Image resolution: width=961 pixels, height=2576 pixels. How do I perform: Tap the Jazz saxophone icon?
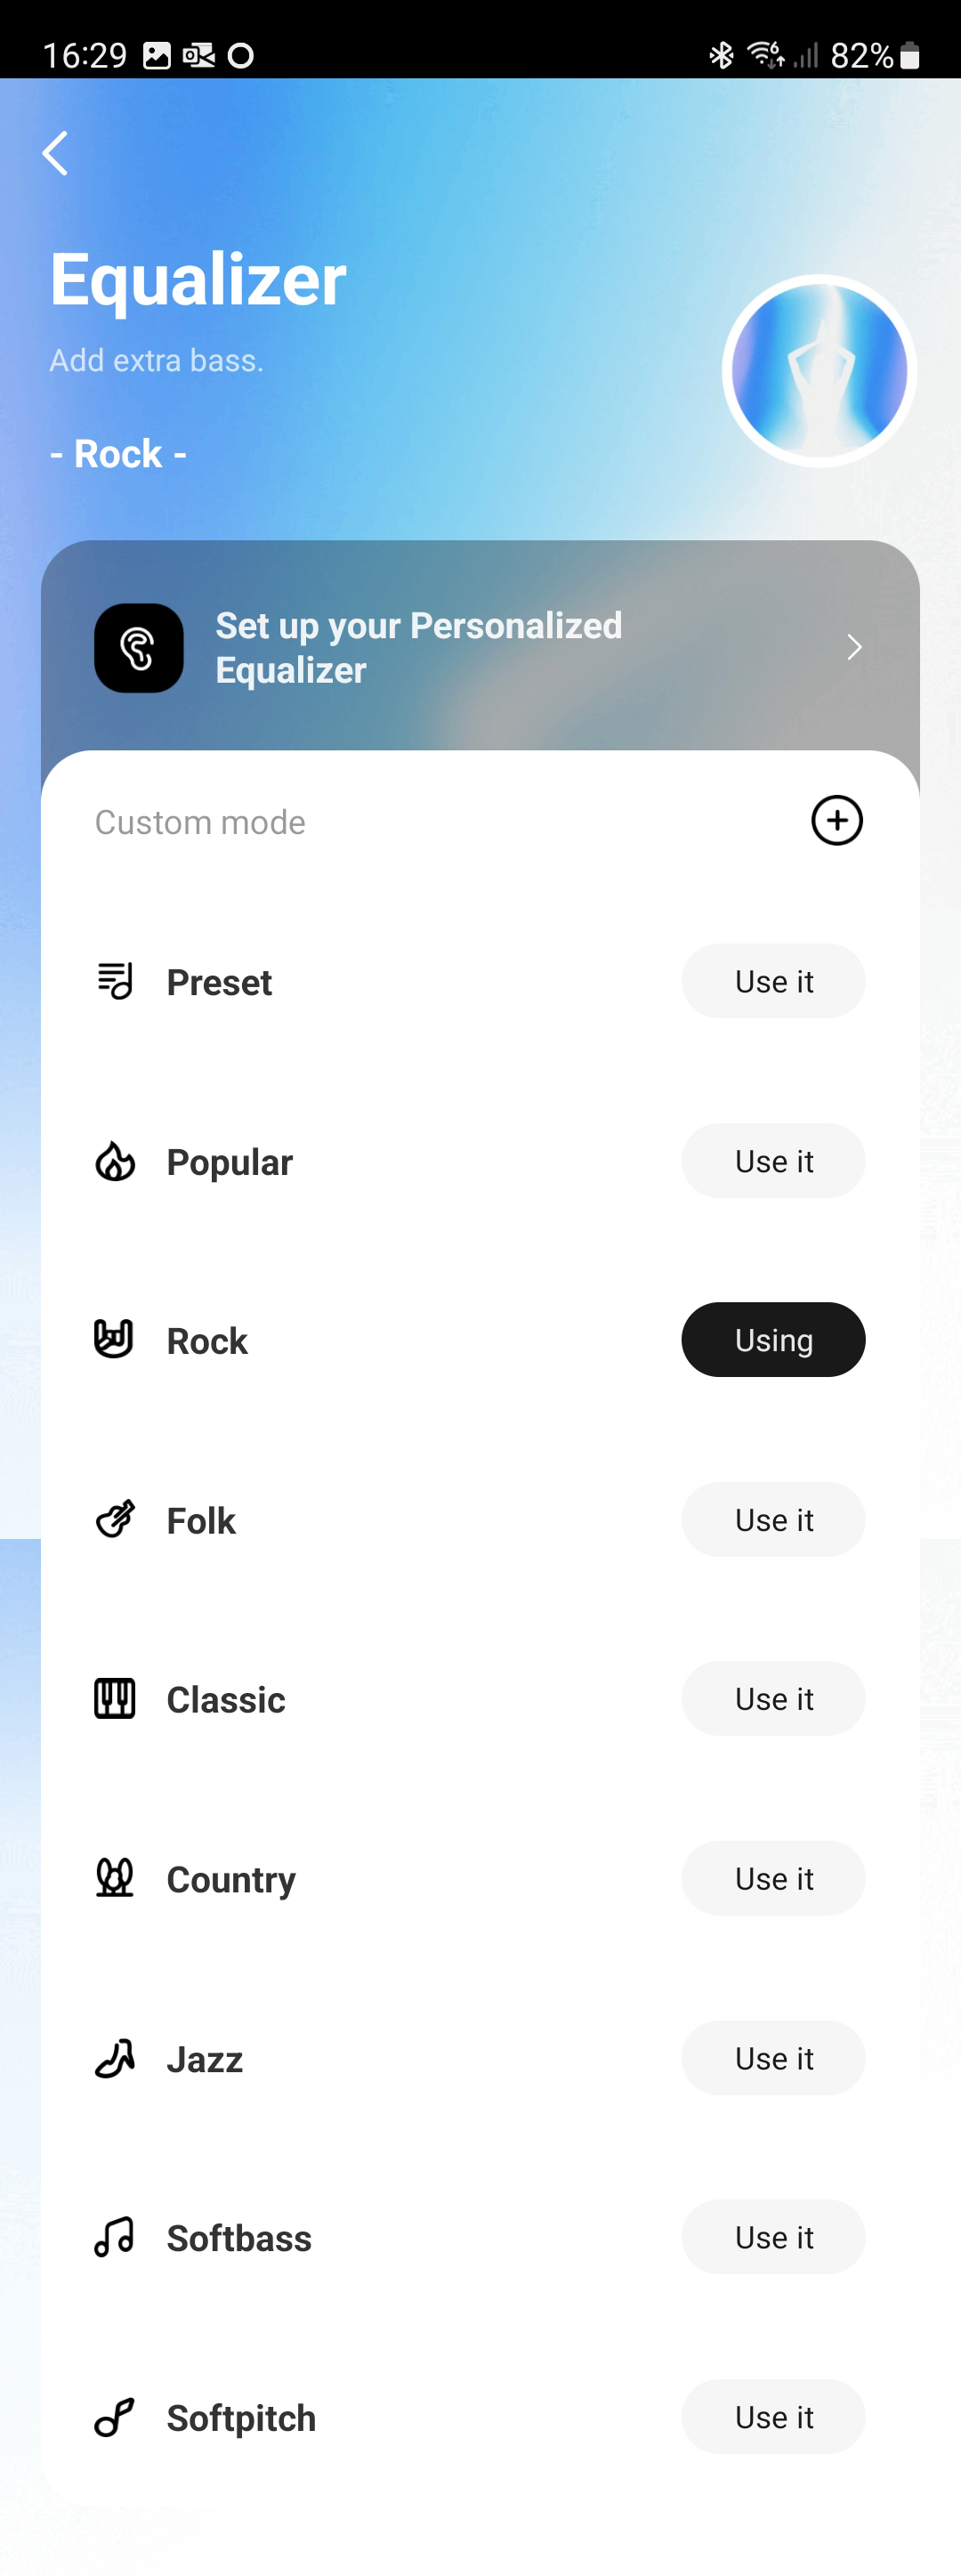point(114,2058)
